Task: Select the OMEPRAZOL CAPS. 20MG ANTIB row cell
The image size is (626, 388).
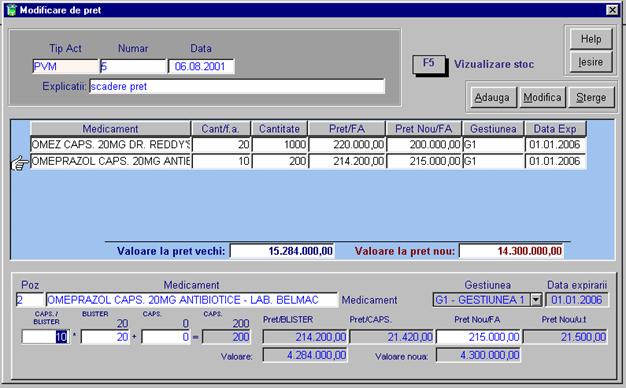Action: [111, 161]
